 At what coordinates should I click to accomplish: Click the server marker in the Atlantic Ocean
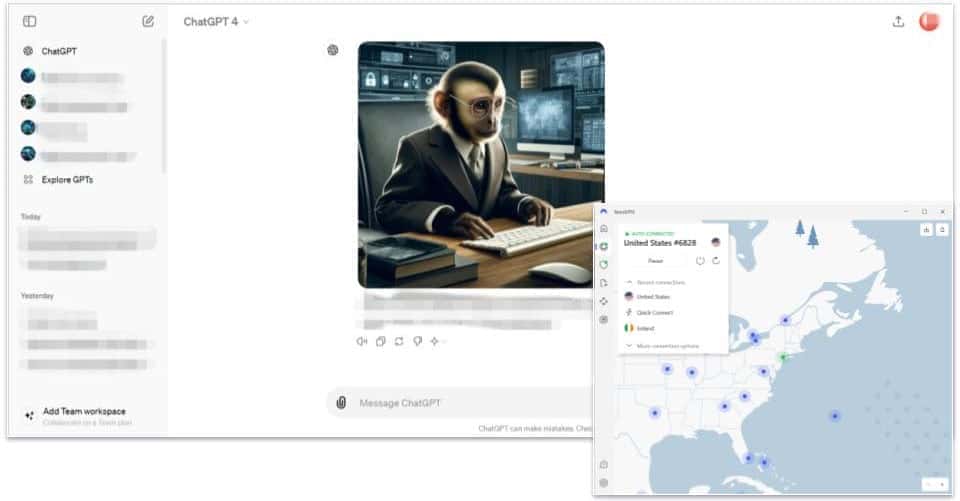coord(835,416)
